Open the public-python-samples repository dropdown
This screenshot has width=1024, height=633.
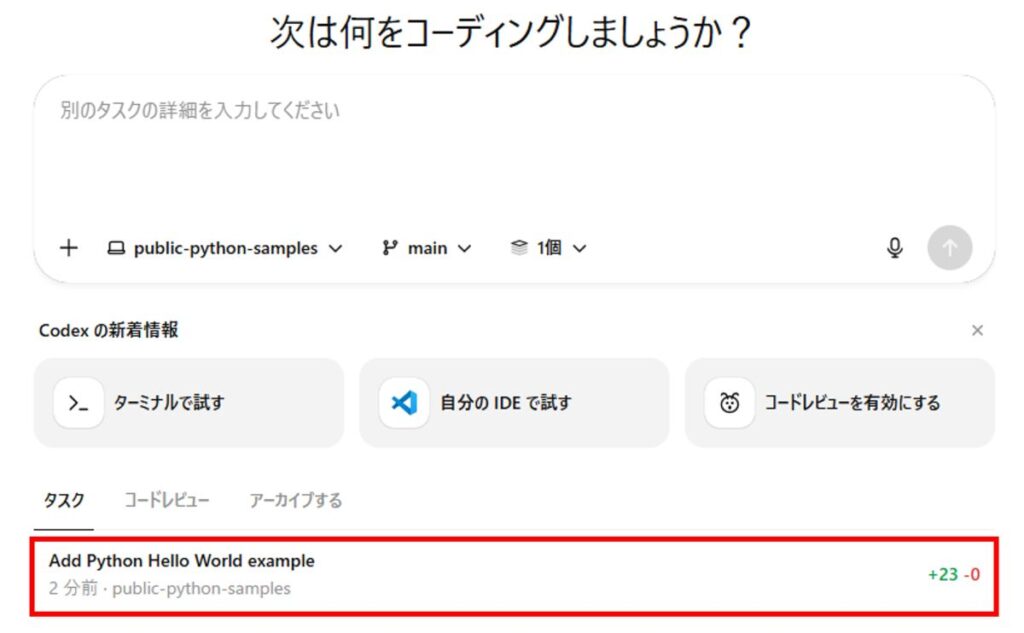coord(228,247)
